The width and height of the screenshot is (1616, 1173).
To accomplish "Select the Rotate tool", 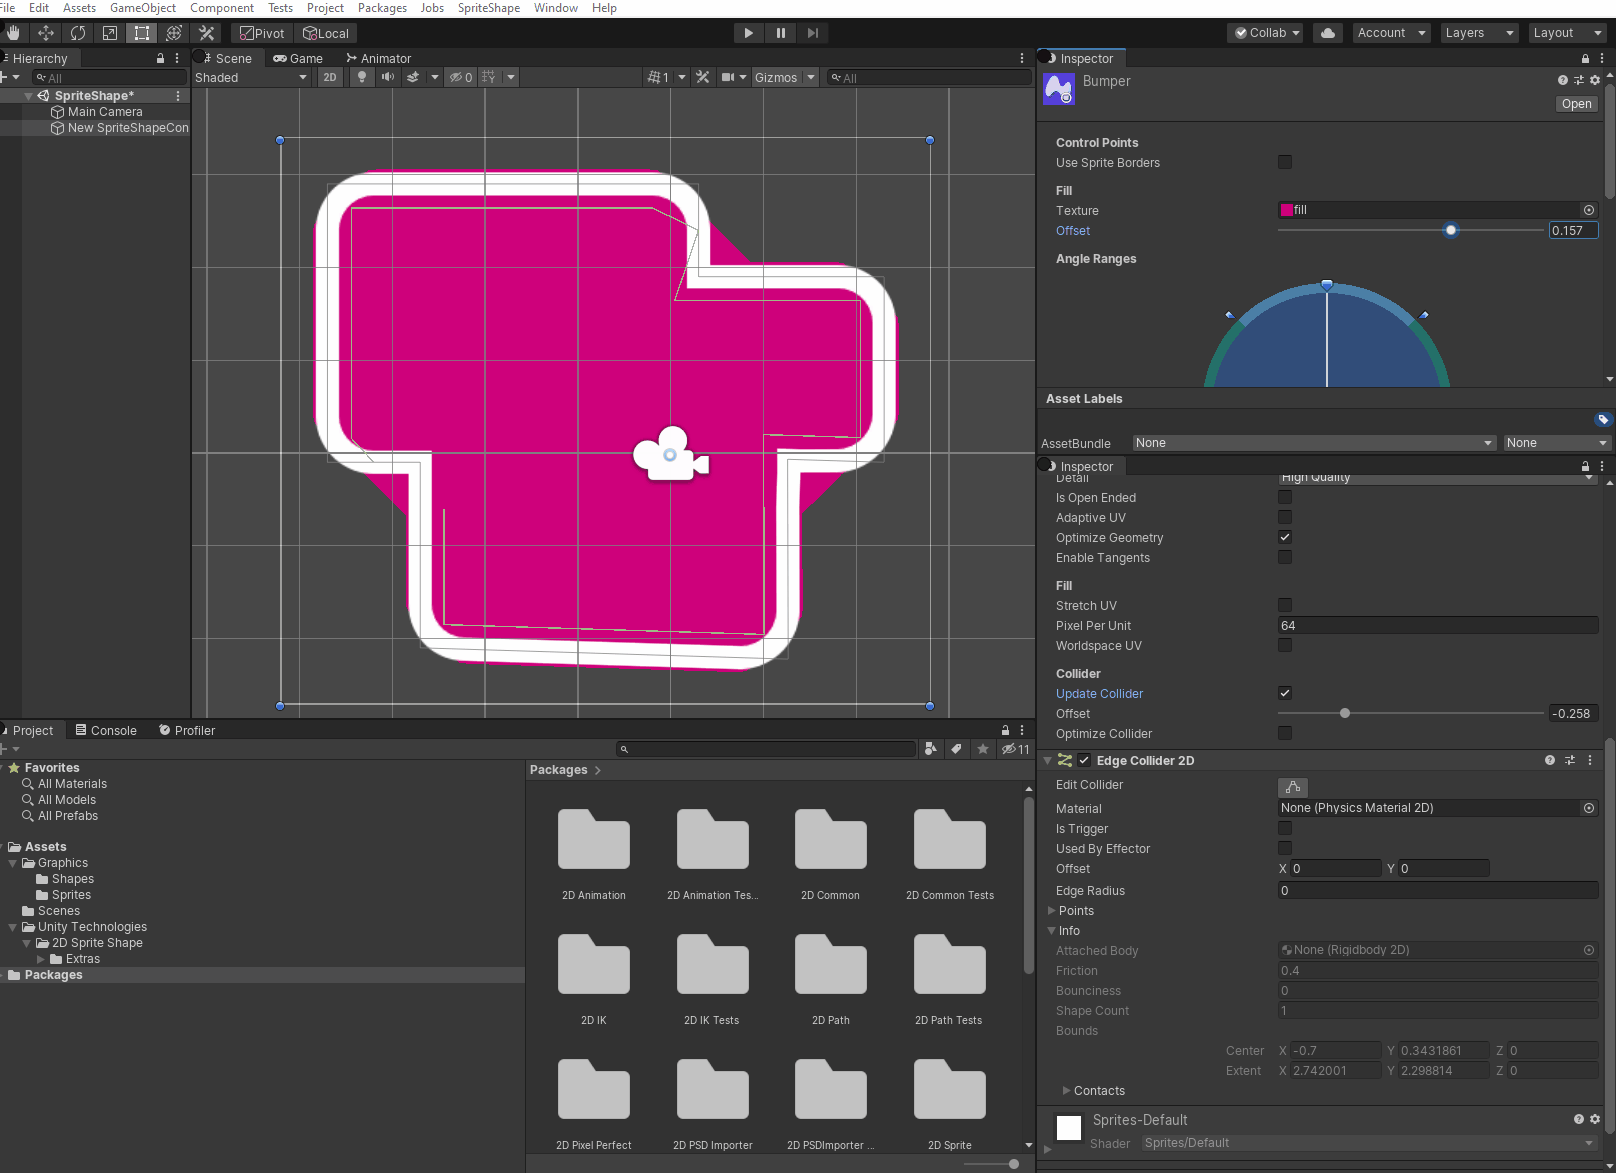I will coord(78,33).
